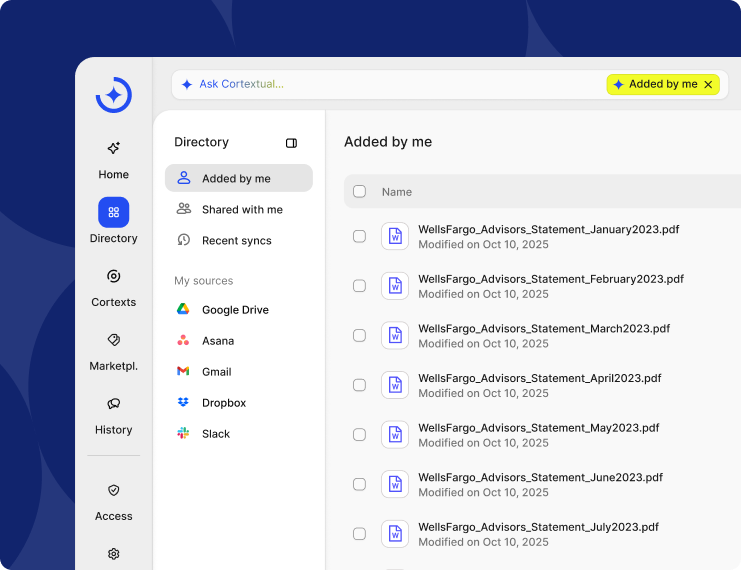Open WellsFargo_Advisors_Statement_March2023.pdf file
This screenshot has width=741, height=570.
pos(543,329)
